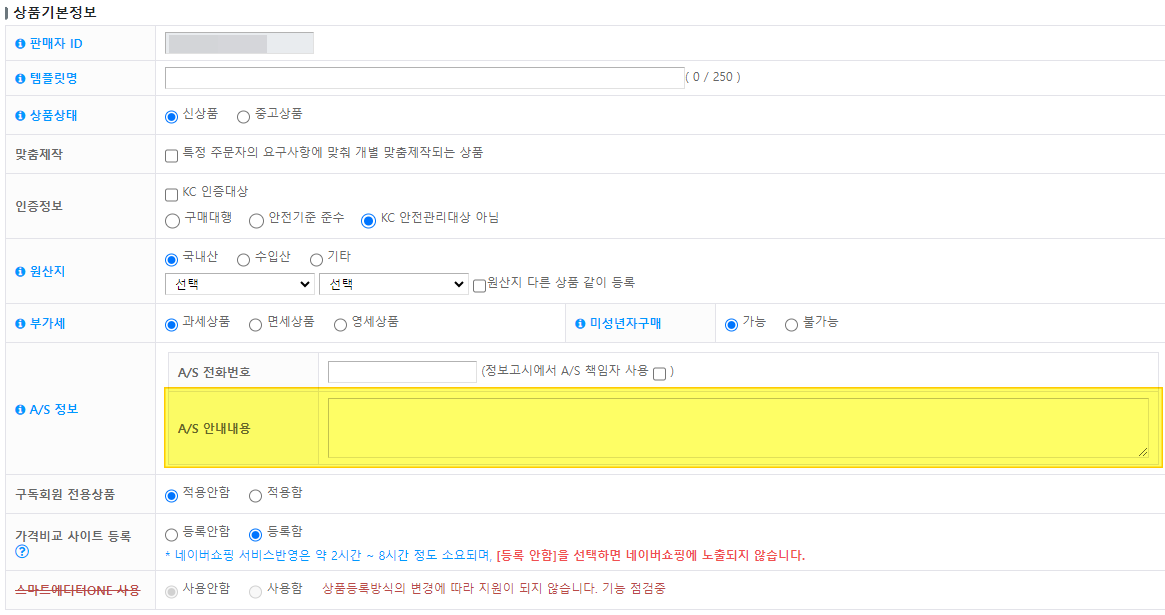Focus the A/S 전화번호 input box

402,372
